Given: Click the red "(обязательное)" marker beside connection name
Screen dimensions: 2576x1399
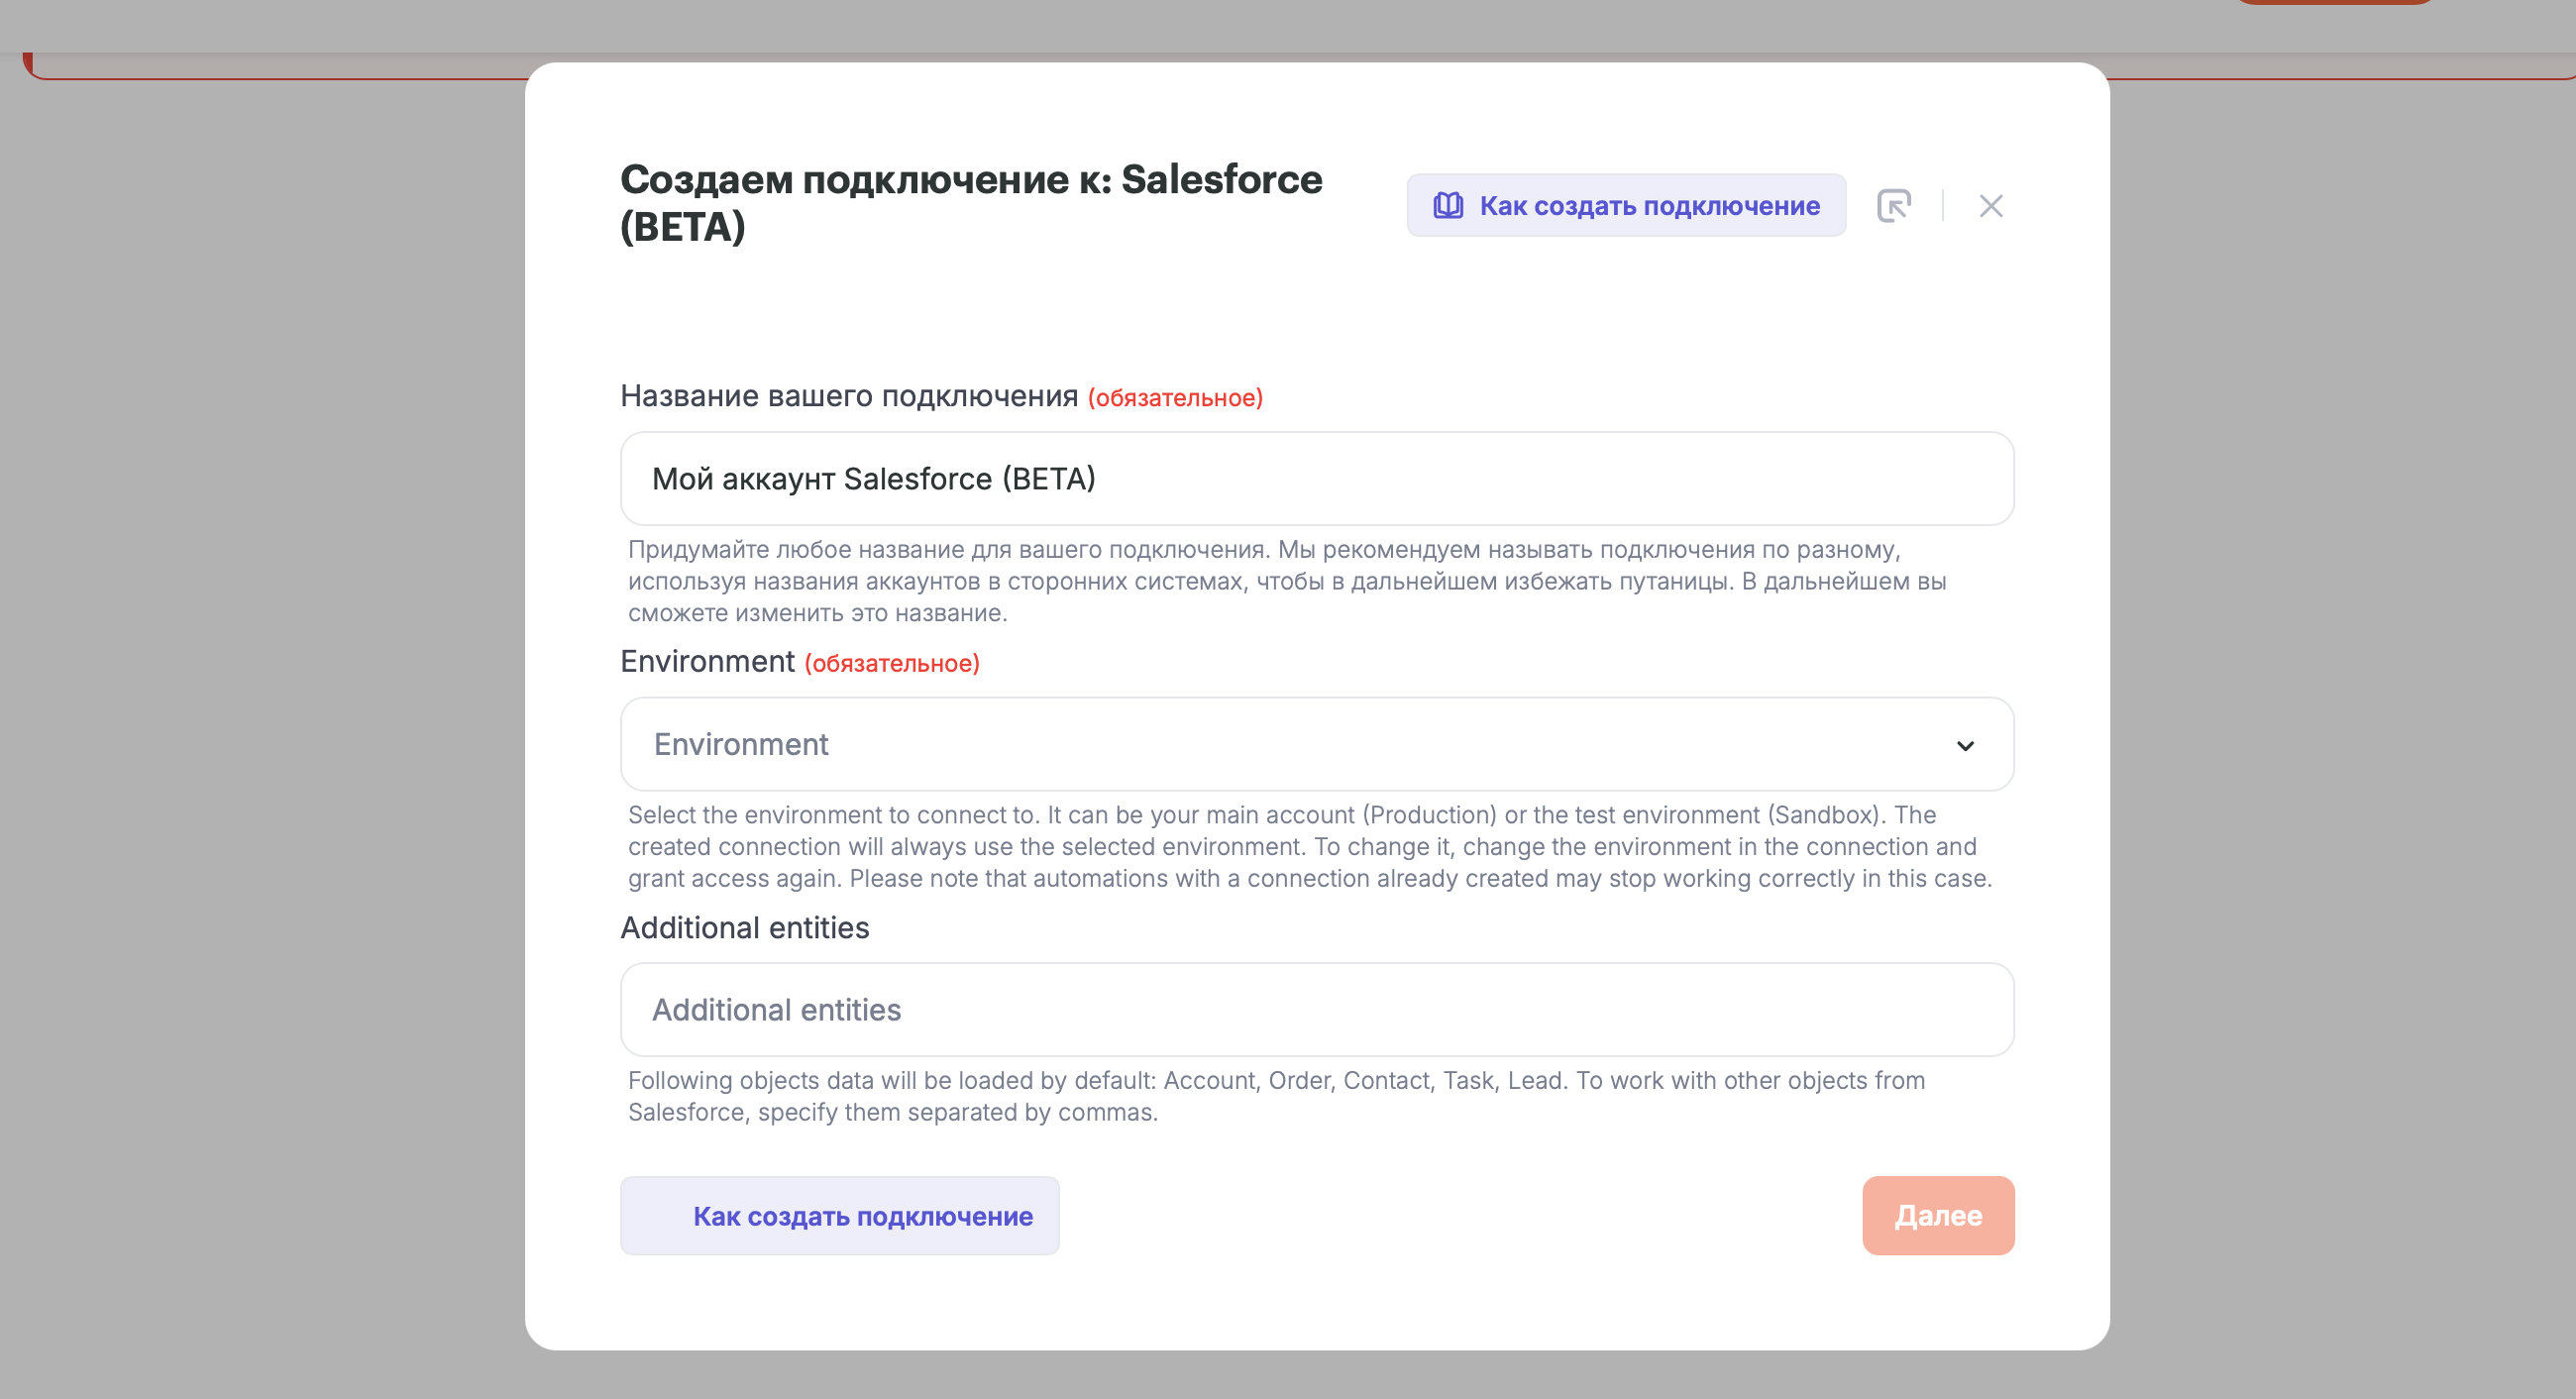Looking at the screenshot, I should [x=1175, y=398].
